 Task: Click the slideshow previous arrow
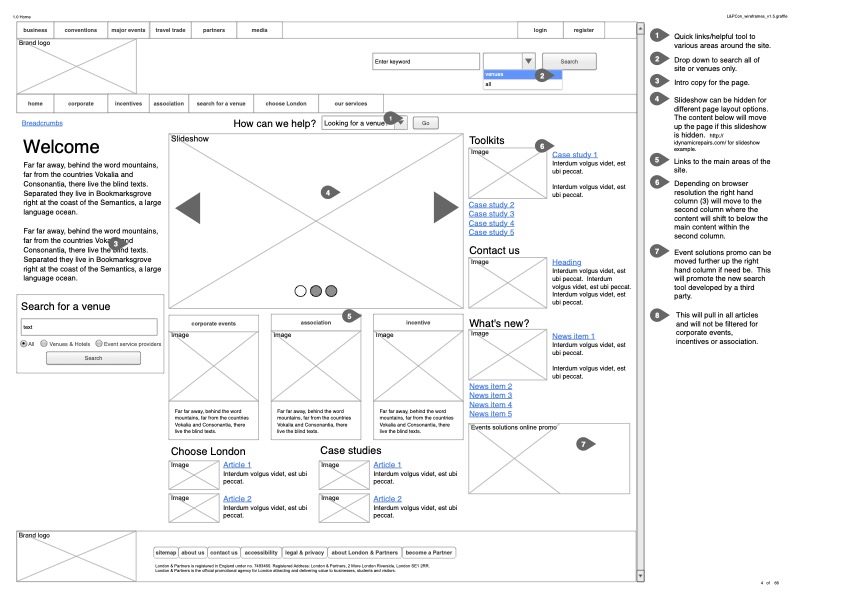188,208
